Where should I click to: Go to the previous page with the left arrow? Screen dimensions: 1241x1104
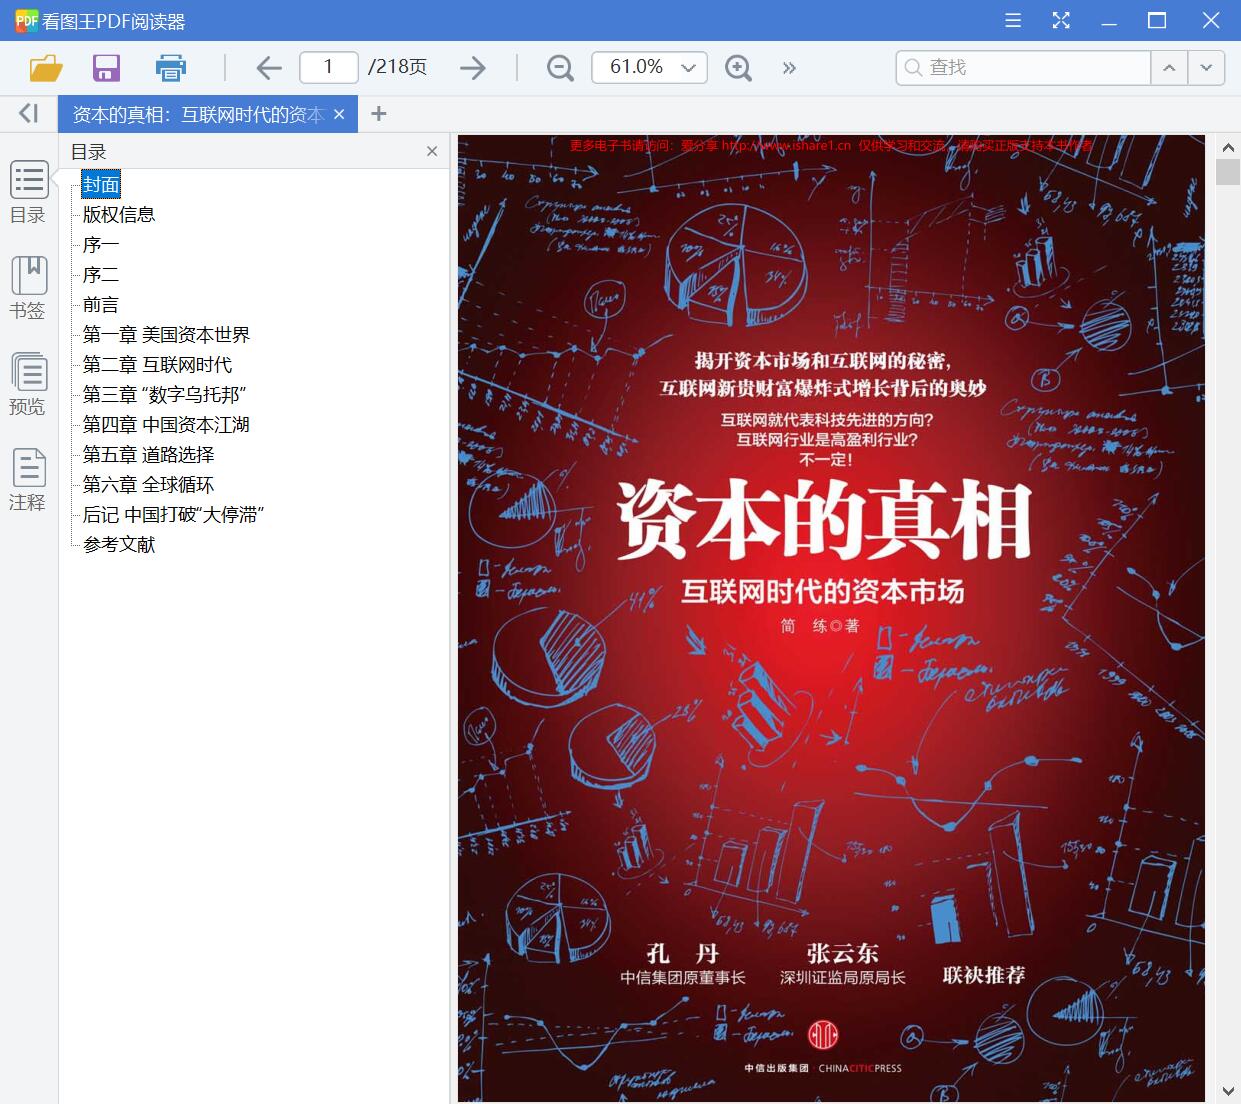(x=269, y=68)
